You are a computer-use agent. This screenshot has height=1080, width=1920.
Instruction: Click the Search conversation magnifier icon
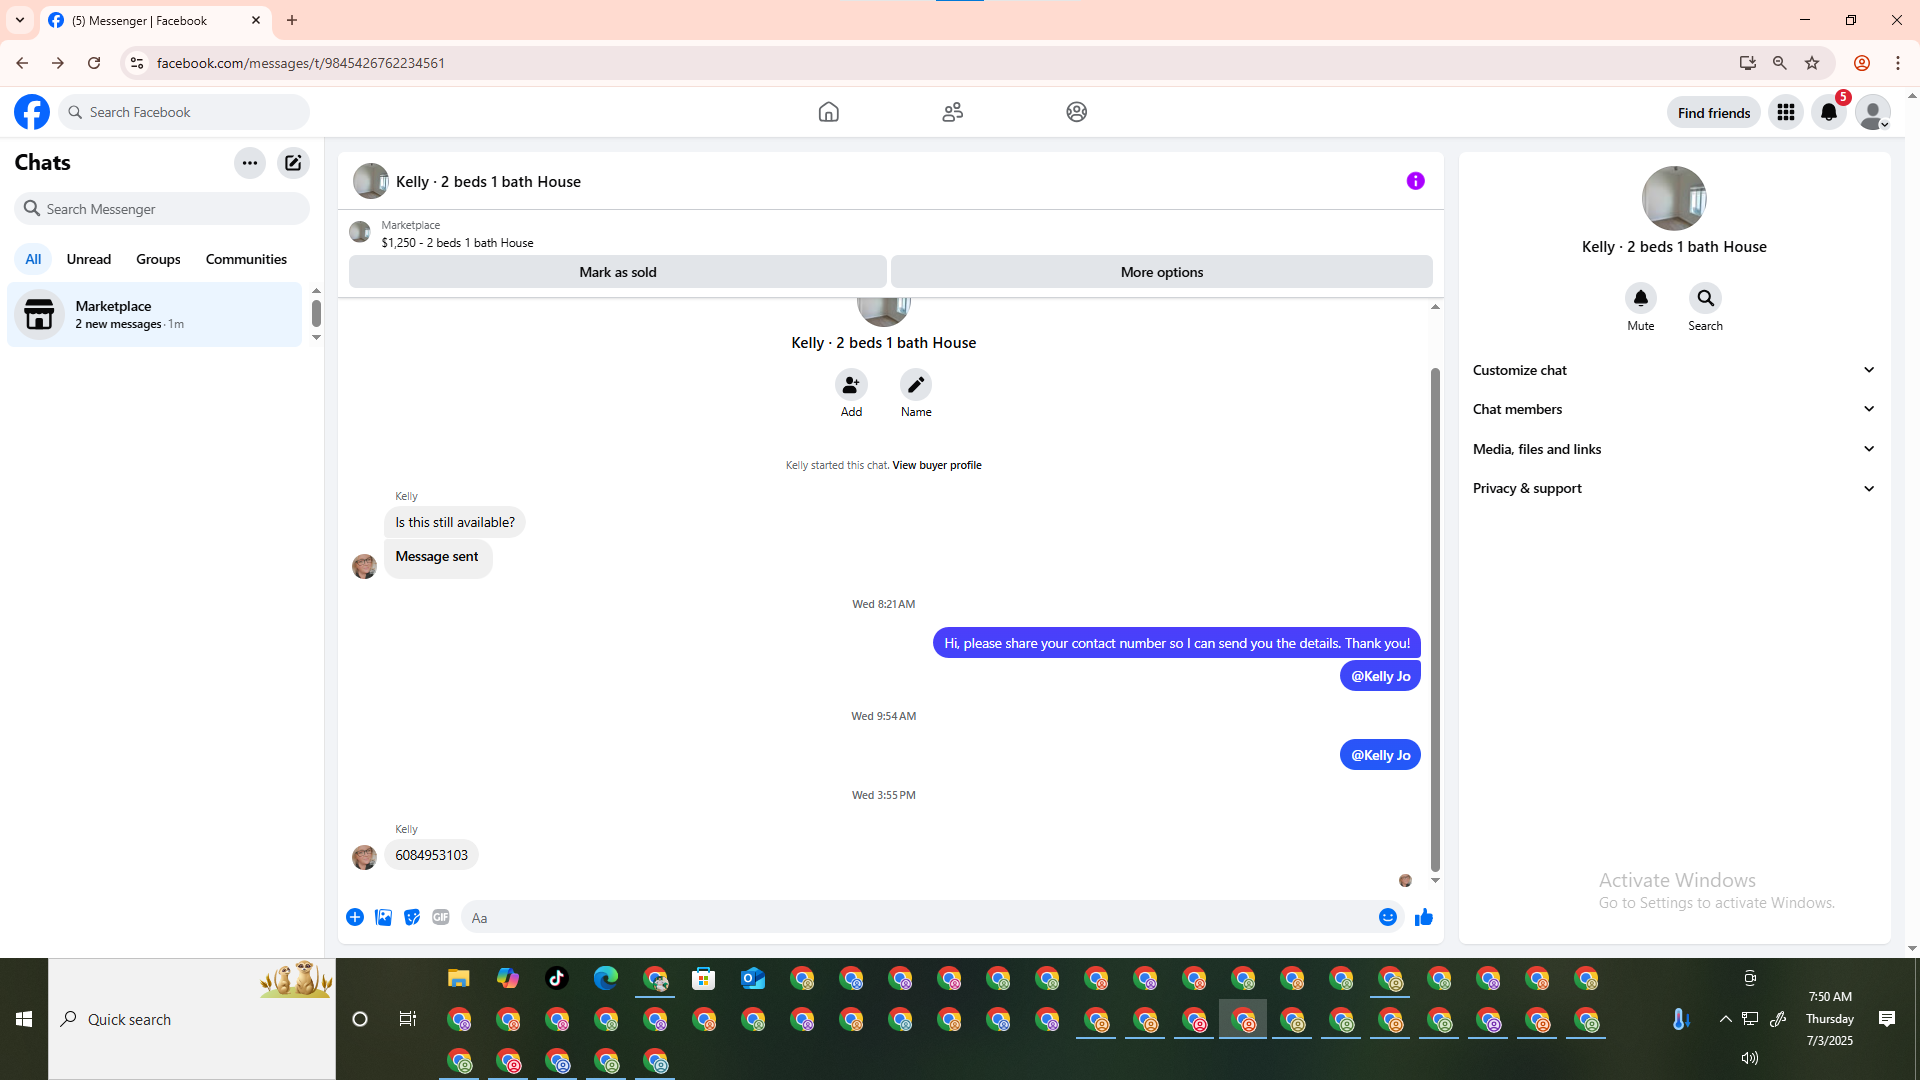pos(1705,298)
